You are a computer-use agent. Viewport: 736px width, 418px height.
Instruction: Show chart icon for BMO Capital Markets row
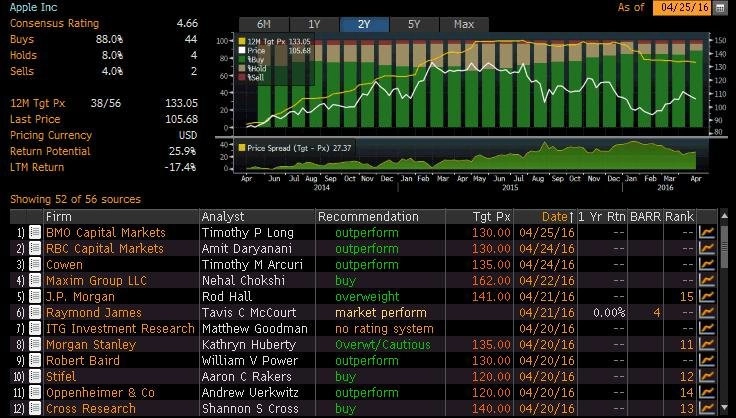coord(706,232)
